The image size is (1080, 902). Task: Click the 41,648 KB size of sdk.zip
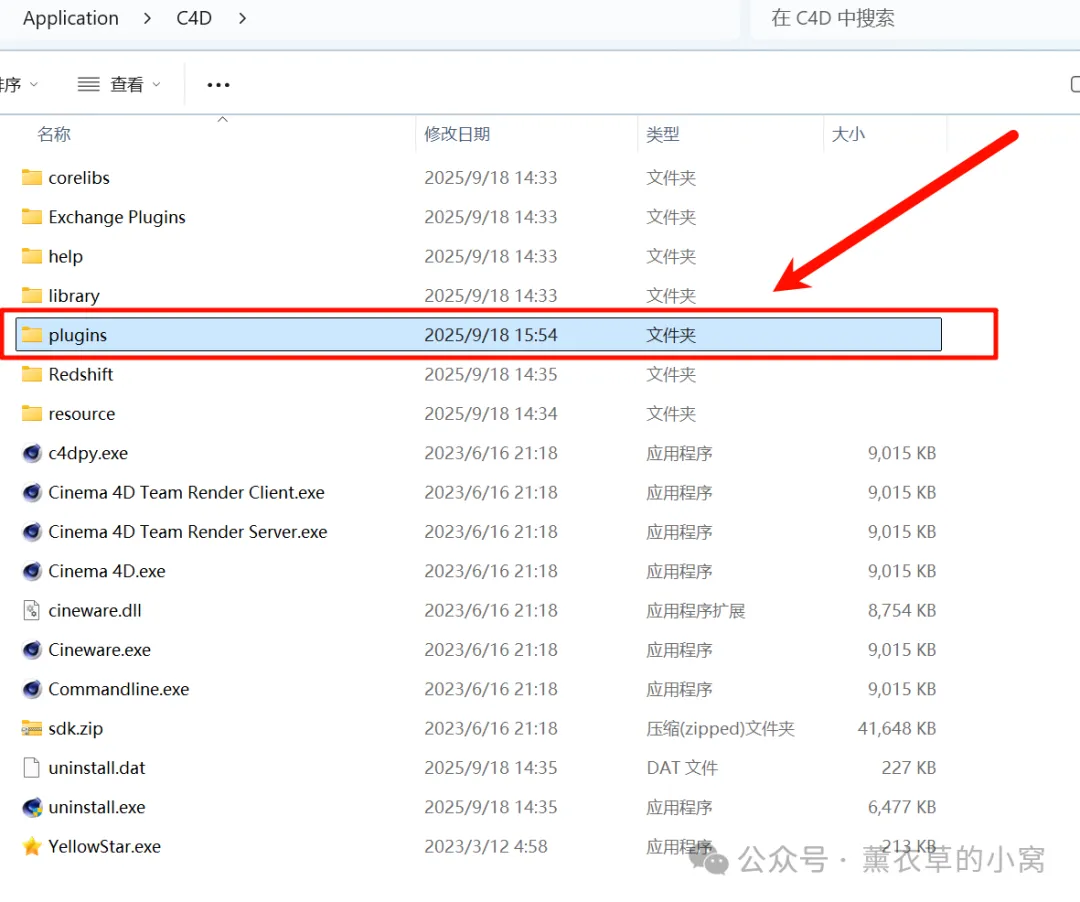[x=897, y=728]
